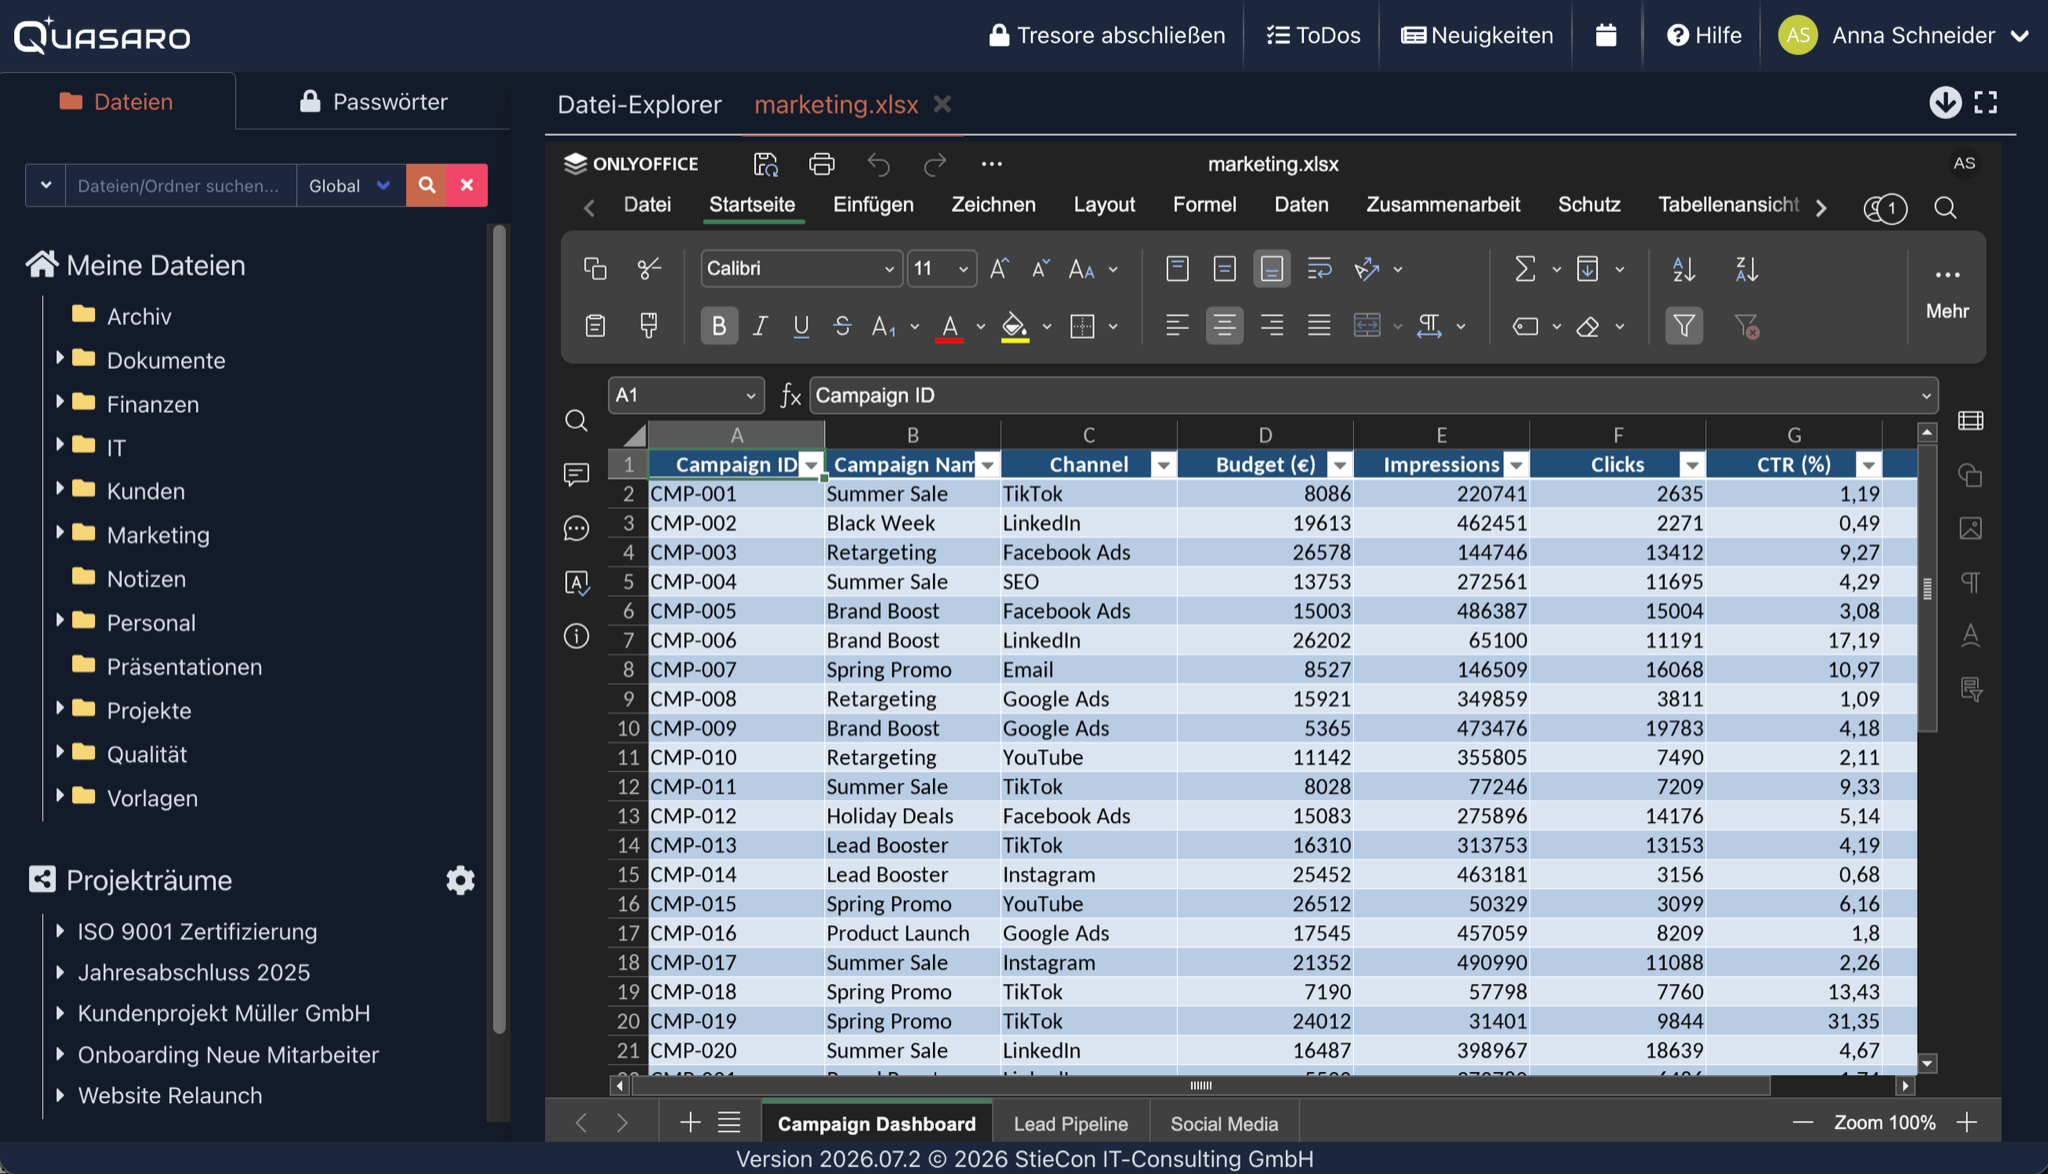Expand the Finanzen folder

[59, 402]
